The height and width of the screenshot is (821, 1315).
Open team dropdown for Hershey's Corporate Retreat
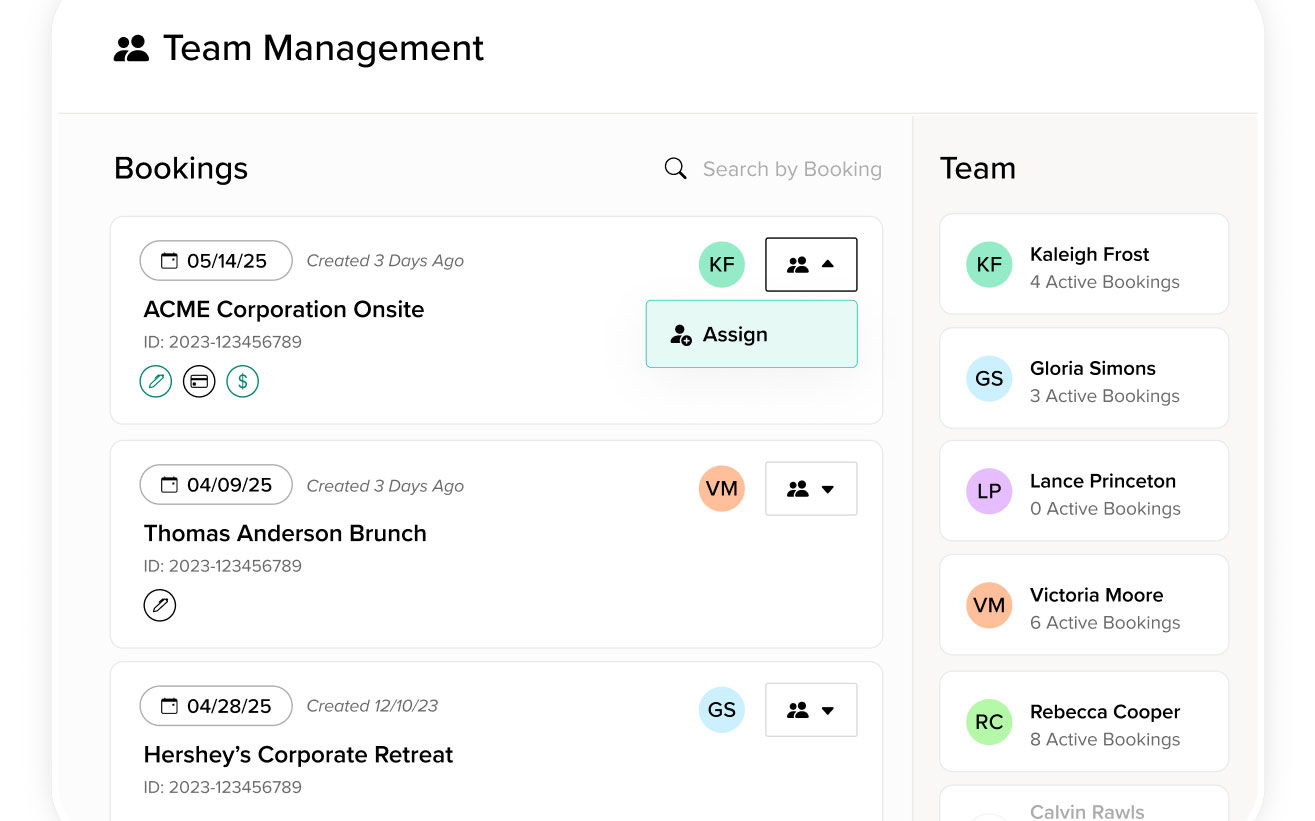click(x=811, y=710)
